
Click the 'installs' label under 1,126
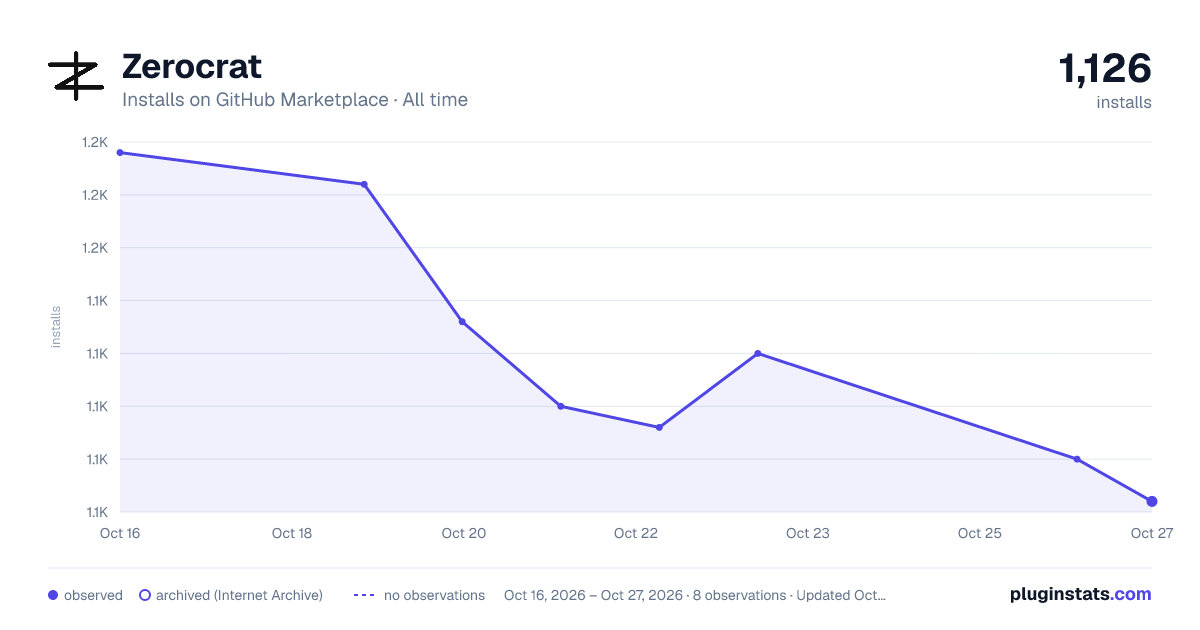pos(1124,102)
